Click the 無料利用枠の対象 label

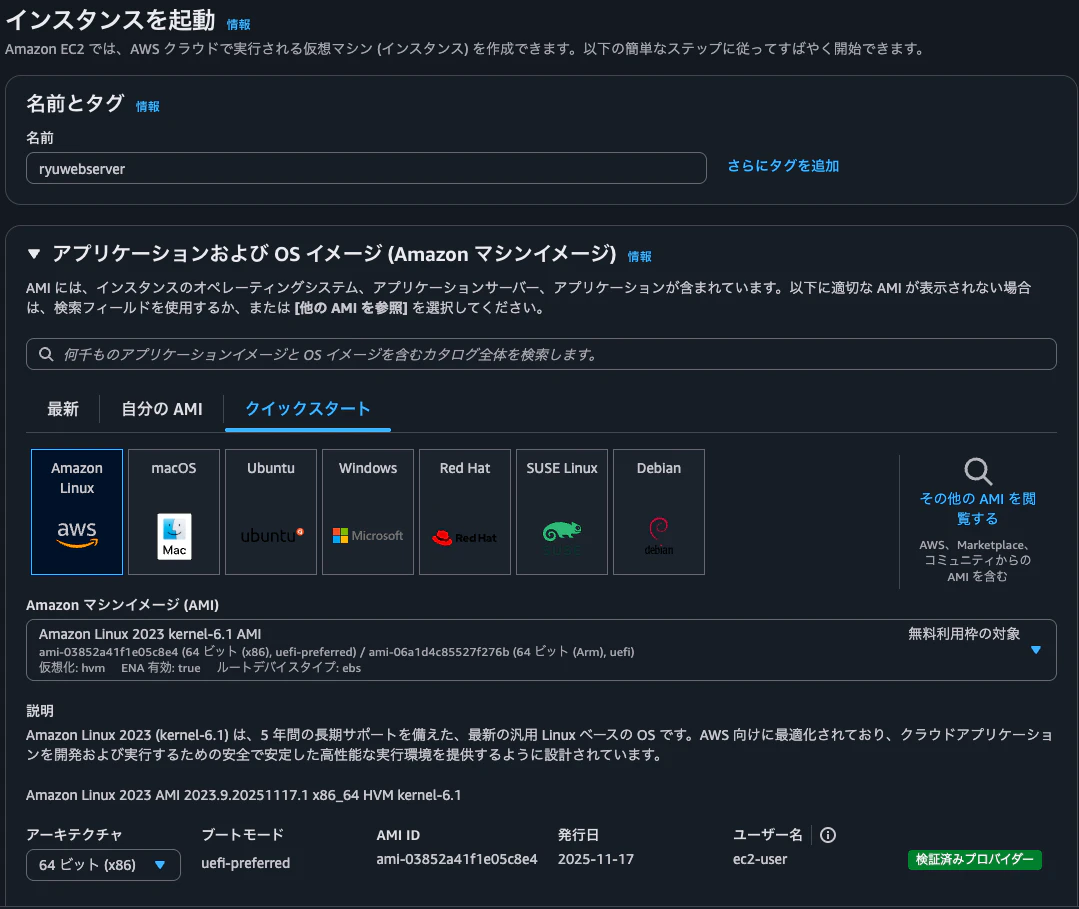pyautogui.click(x=963, y=634)
